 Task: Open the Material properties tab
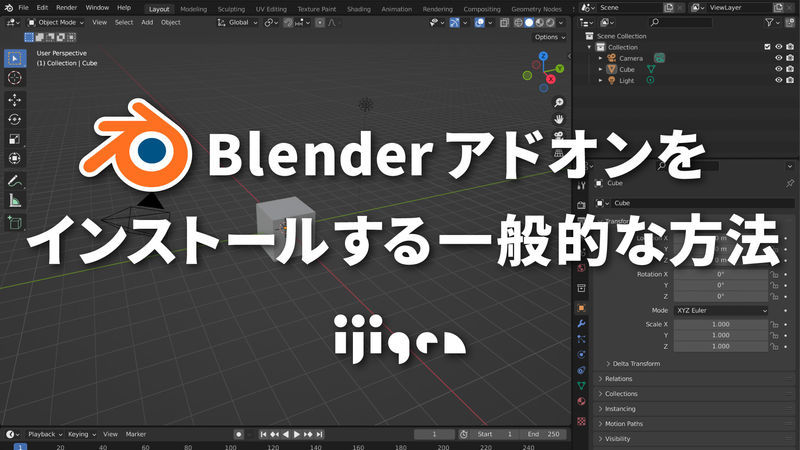[581, 402]
